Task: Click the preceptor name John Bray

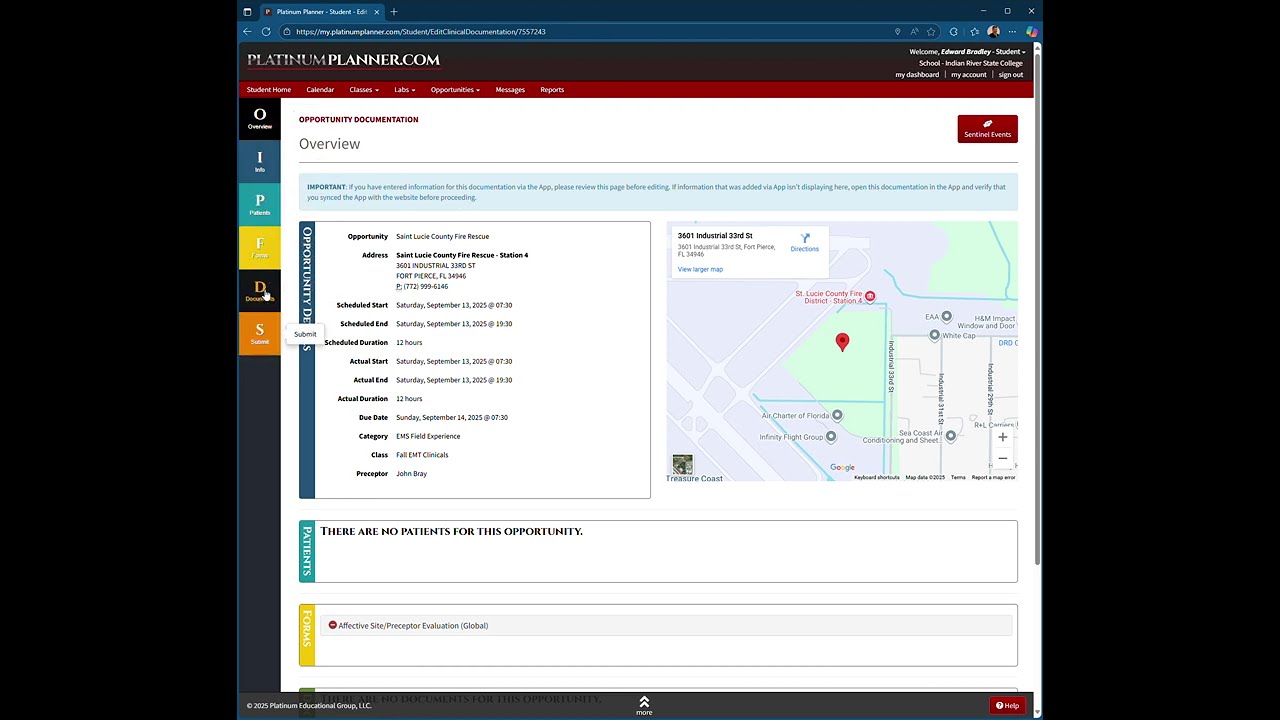Action: [x=411, y=474]
